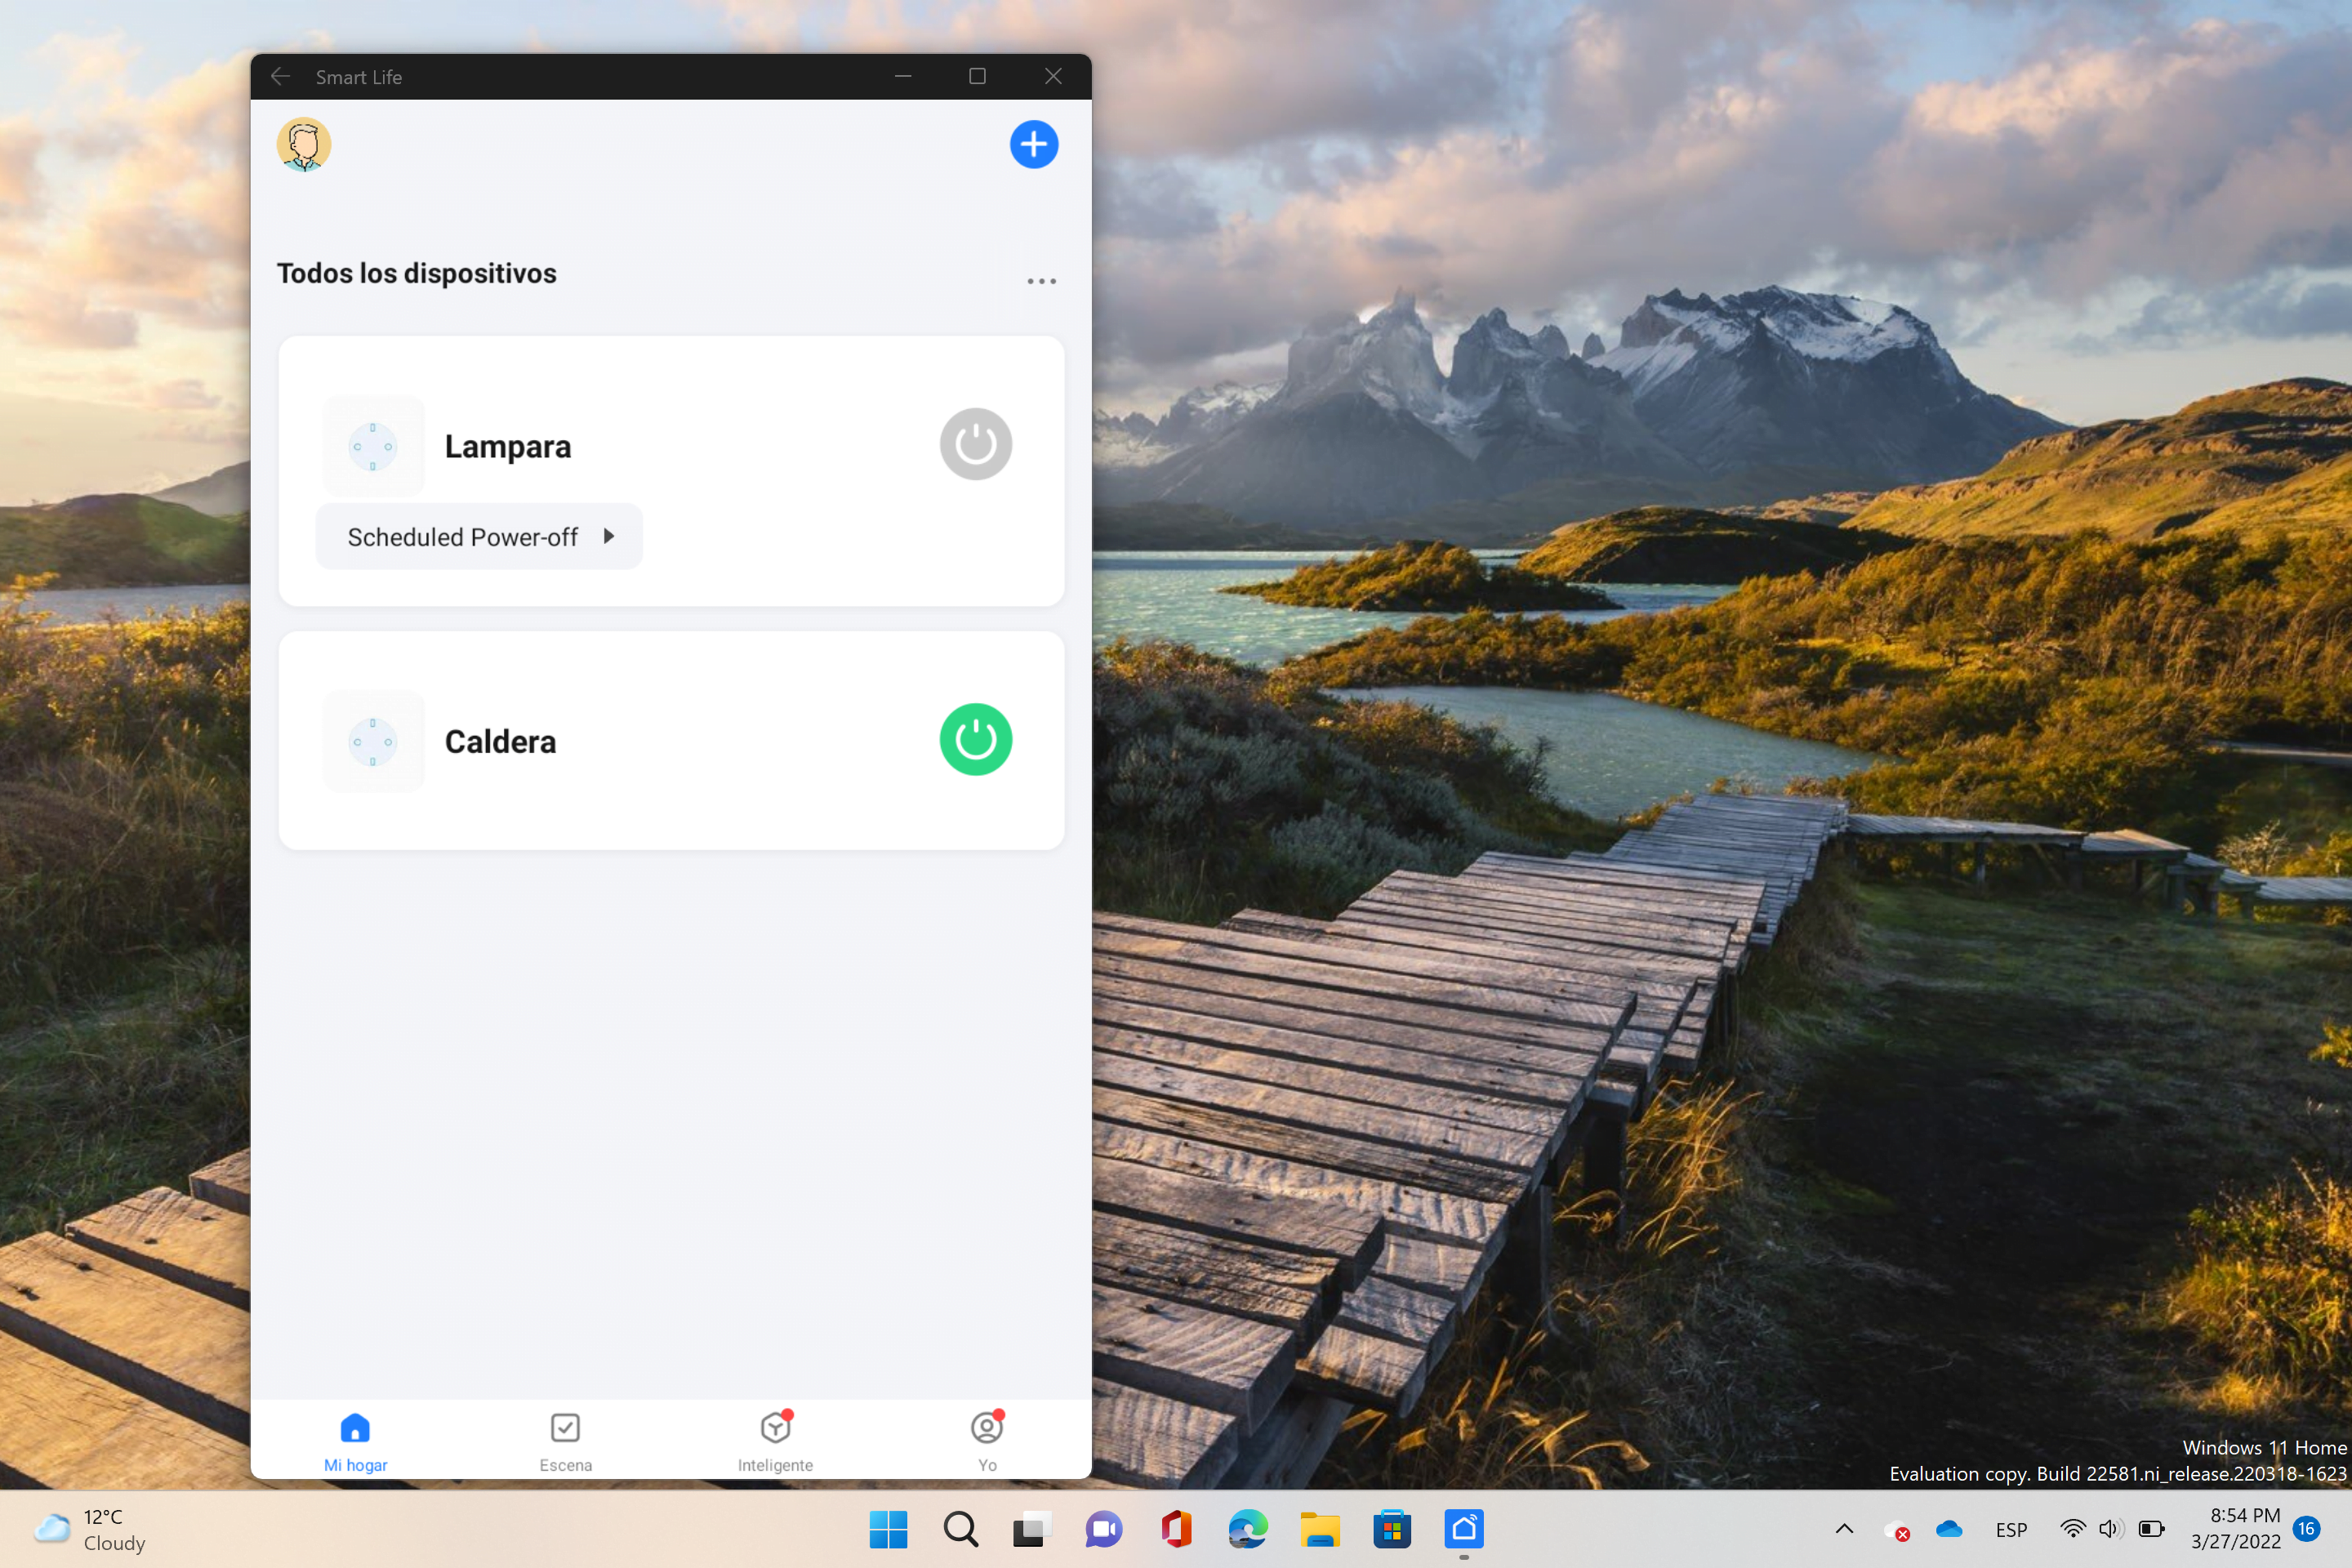Switch to the Inteligente tab
Viewport: 2352px width, 1568px height.
pyautogui.click(x=775, y=1440)
